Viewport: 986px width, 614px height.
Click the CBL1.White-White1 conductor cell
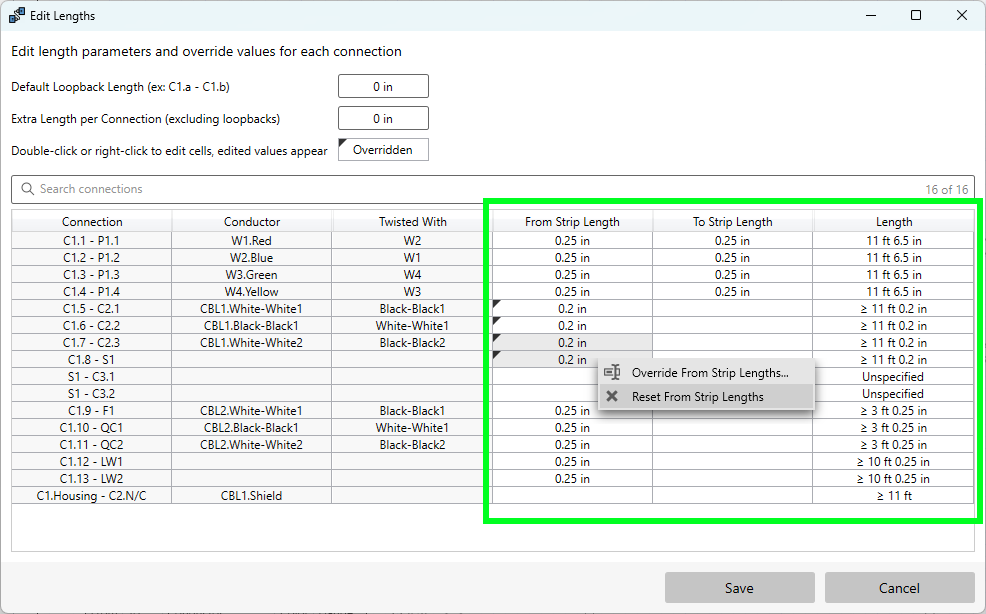pos(252,308)
